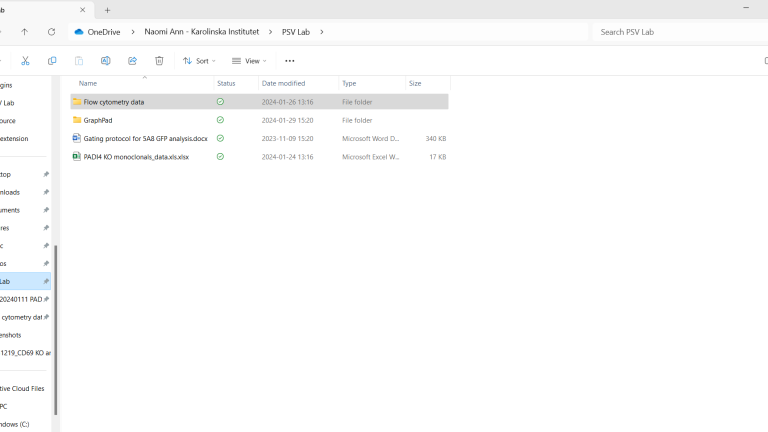Image resolution: width=768 pixels, height=432 pixels.
Task: Click the Search PSV Lab field
Action: [680, 32]
